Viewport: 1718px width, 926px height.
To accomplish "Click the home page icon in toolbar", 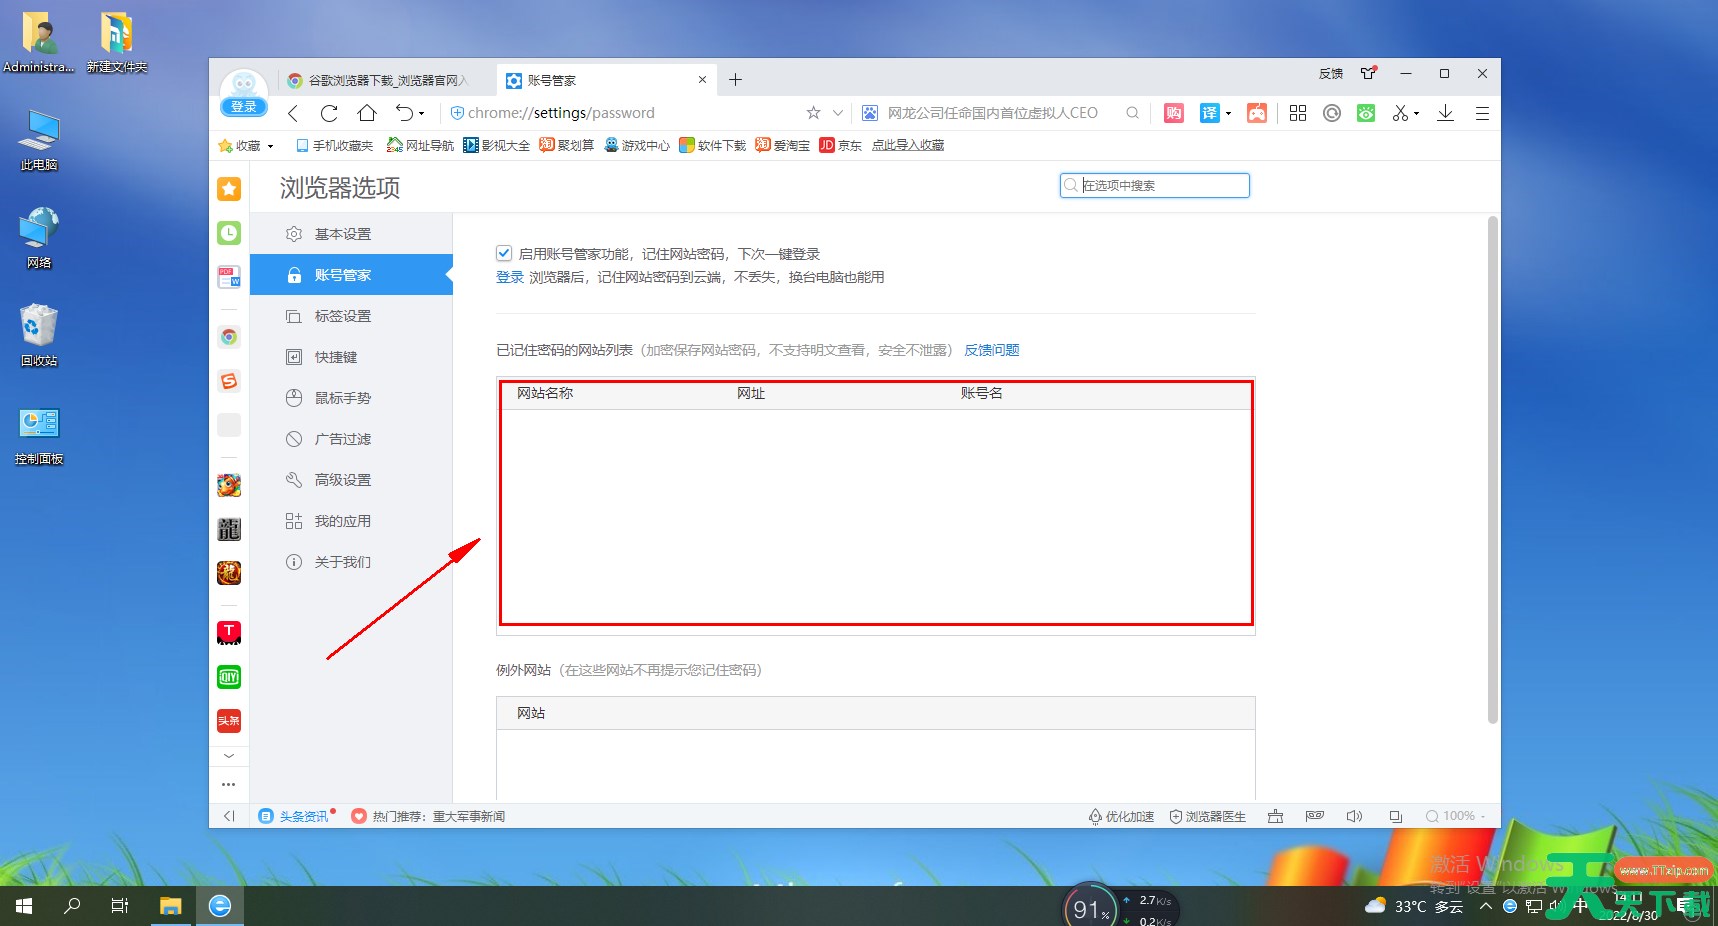I will tap(367, 113).
